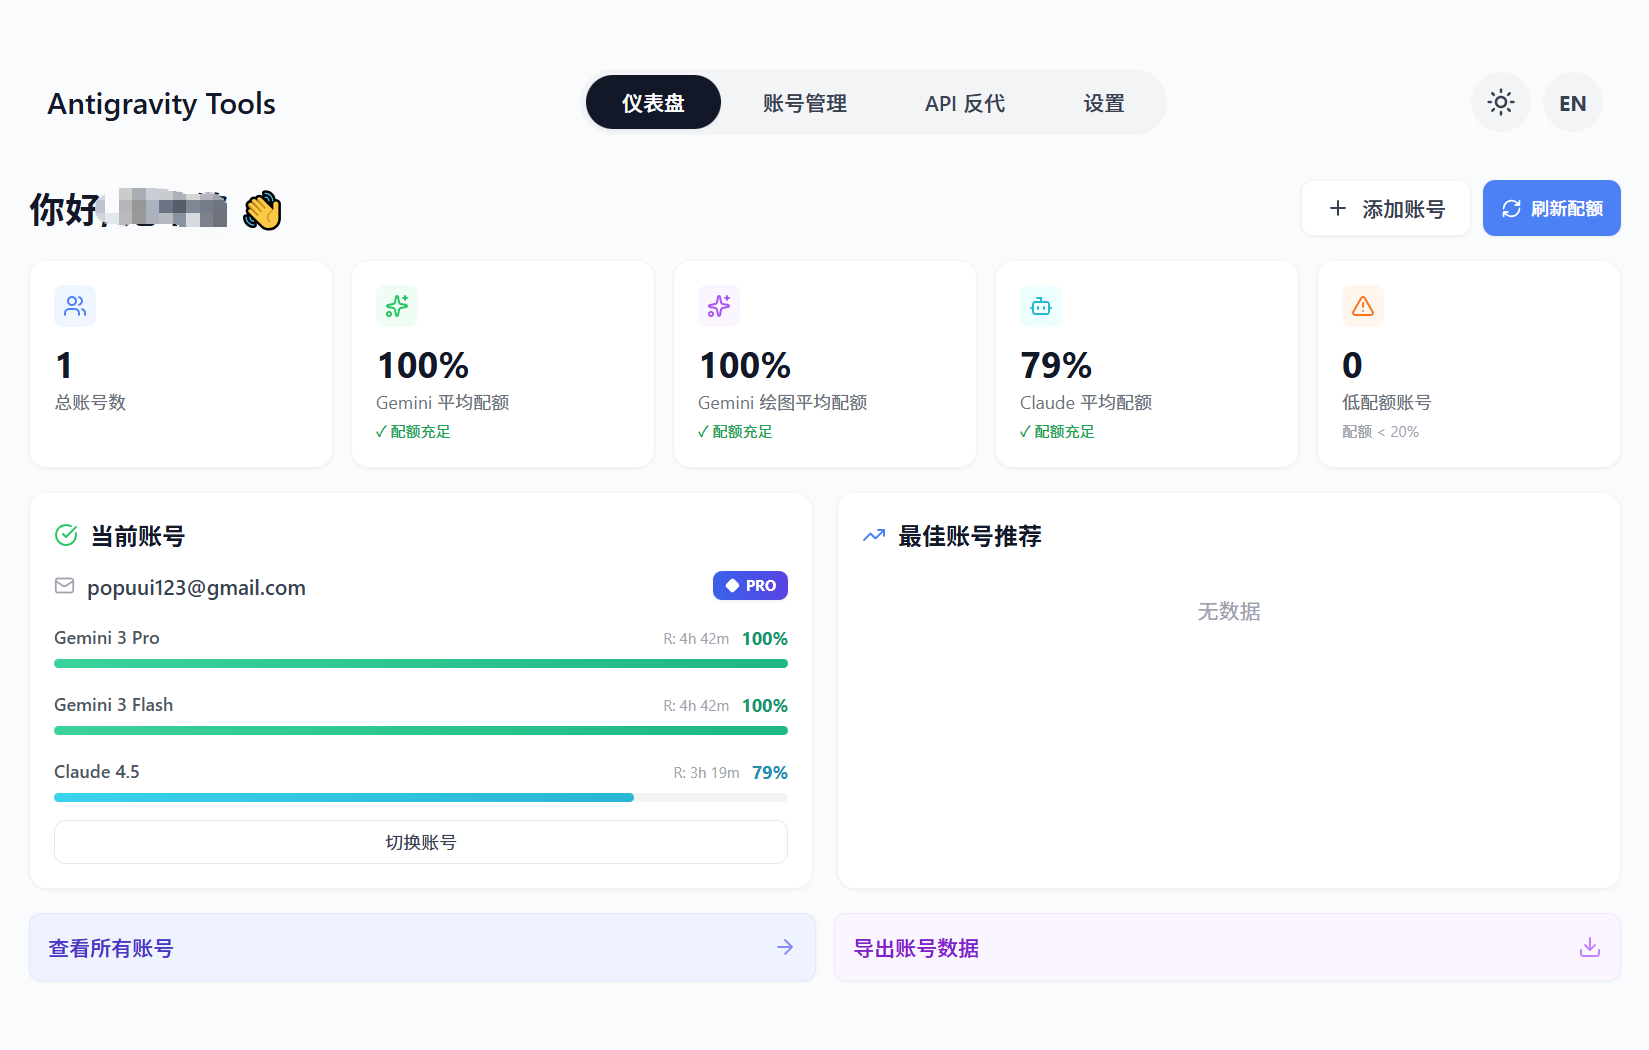1649x1050 pixels.
Task: Click the green check icon beside 当前账号
Action: 65,536
